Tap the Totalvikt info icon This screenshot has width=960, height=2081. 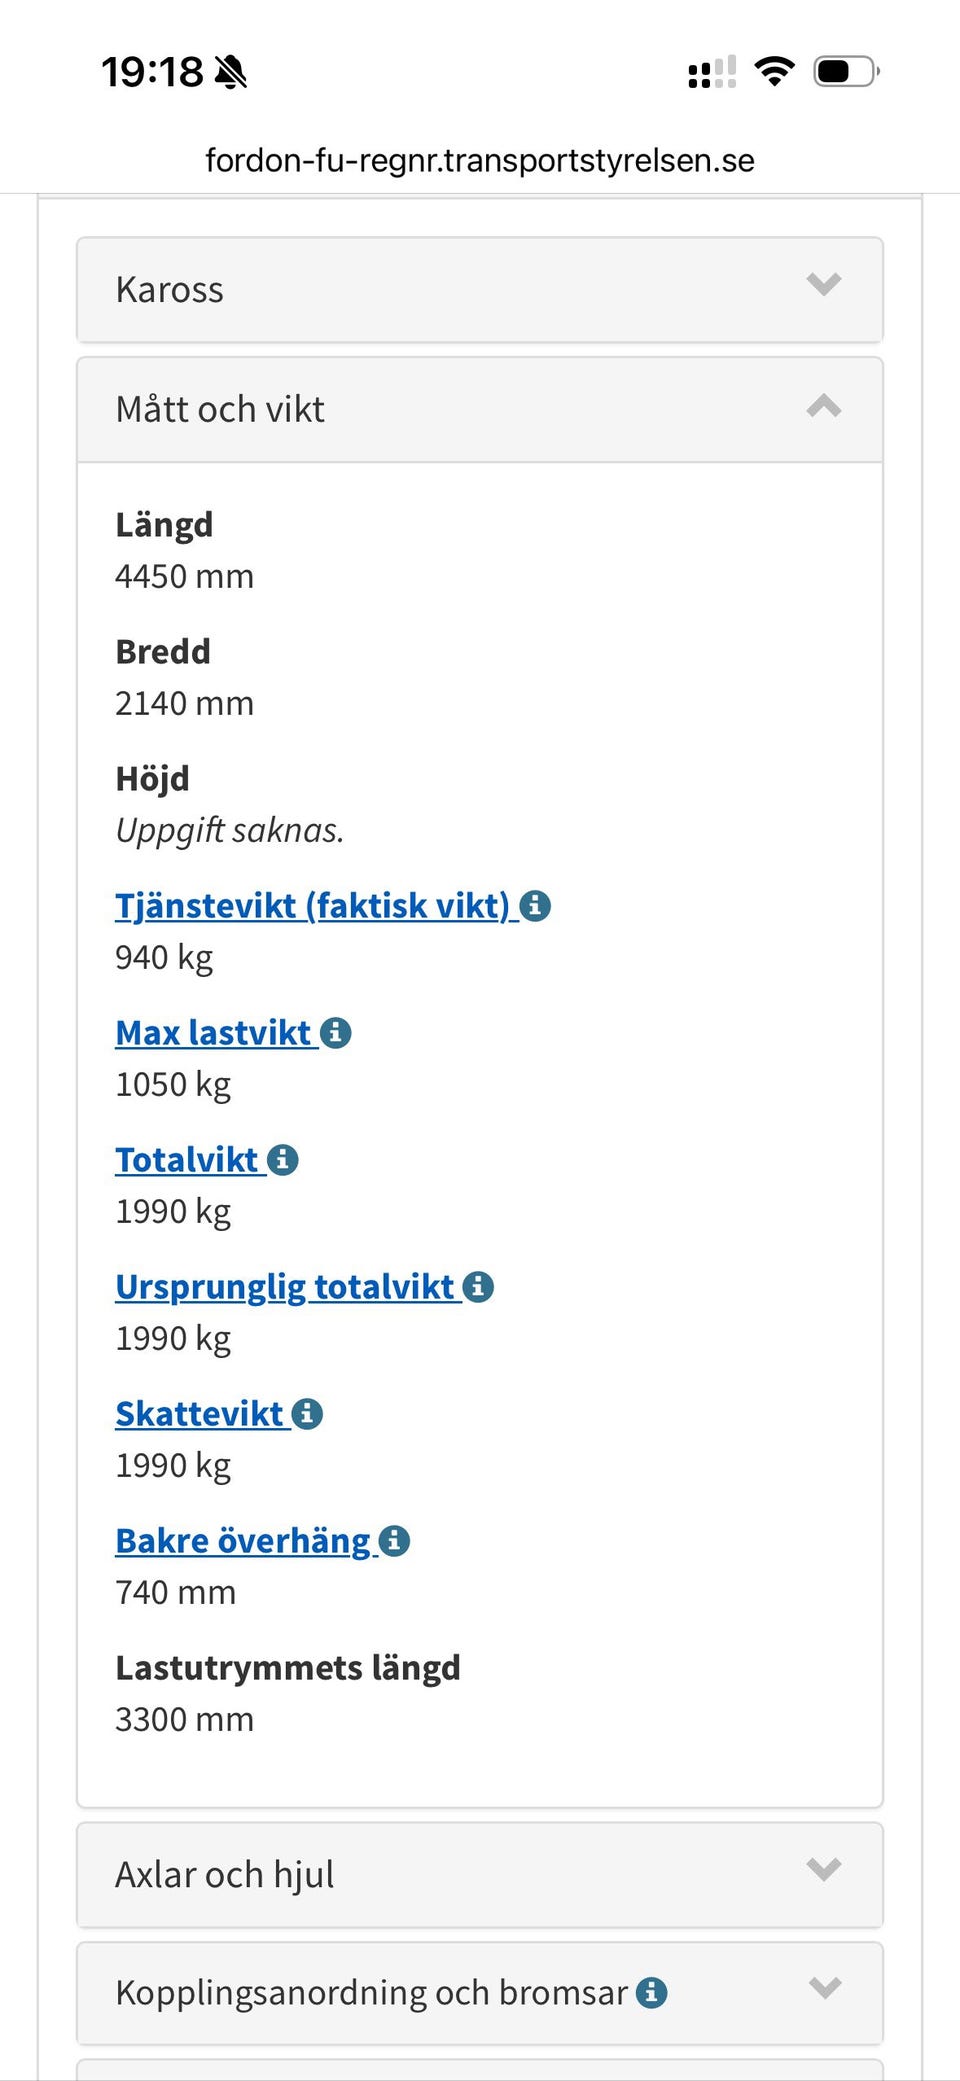tap(283, 1160)
